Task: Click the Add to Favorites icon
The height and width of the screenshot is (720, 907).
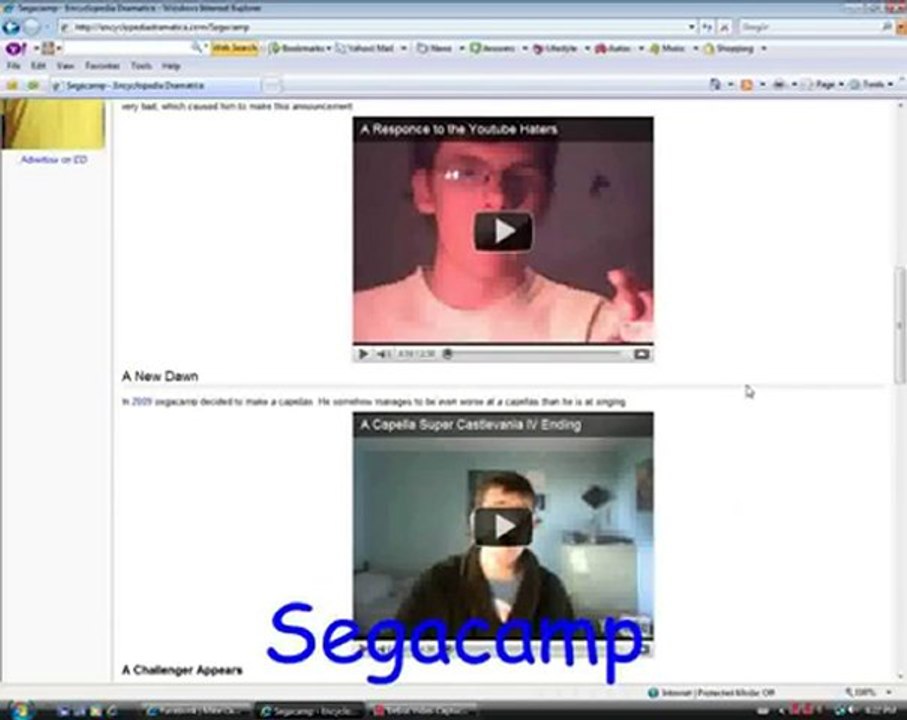Action: (x=33, y=86)
